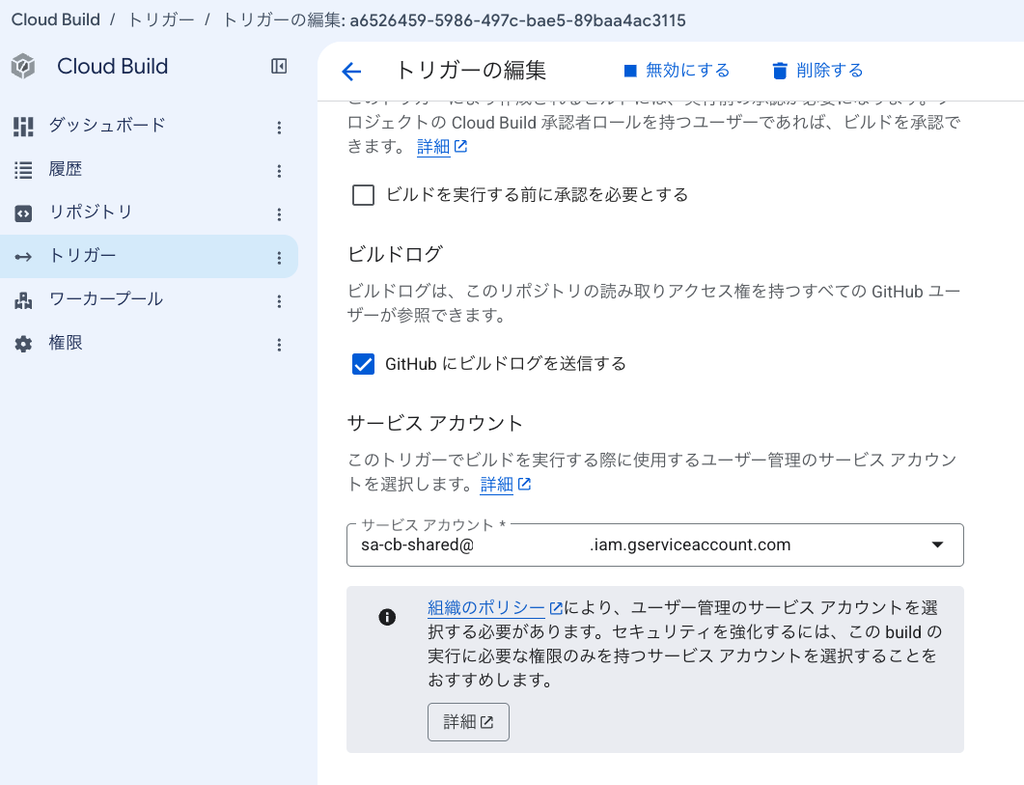Image resolution: width=1024 pixels, height=785 pixels.
Task: Click the Cloud Build sidebar title
Action: coord(112,66)
